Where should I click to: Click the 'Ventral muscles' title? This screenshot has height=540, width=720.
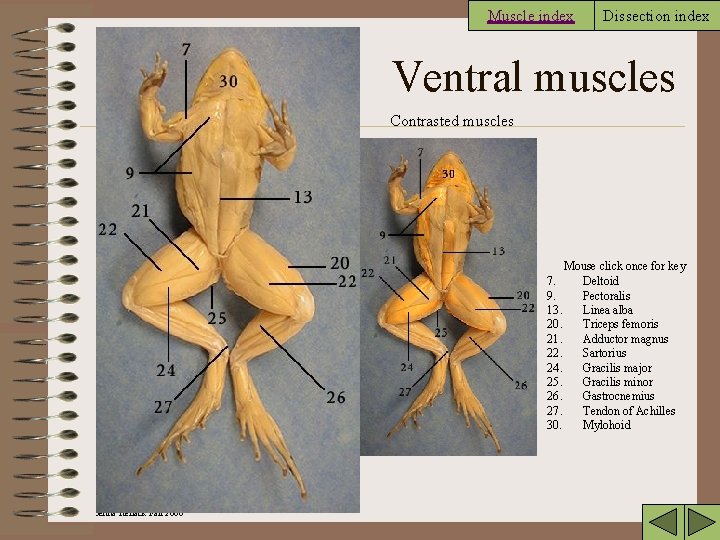point(534,76)
